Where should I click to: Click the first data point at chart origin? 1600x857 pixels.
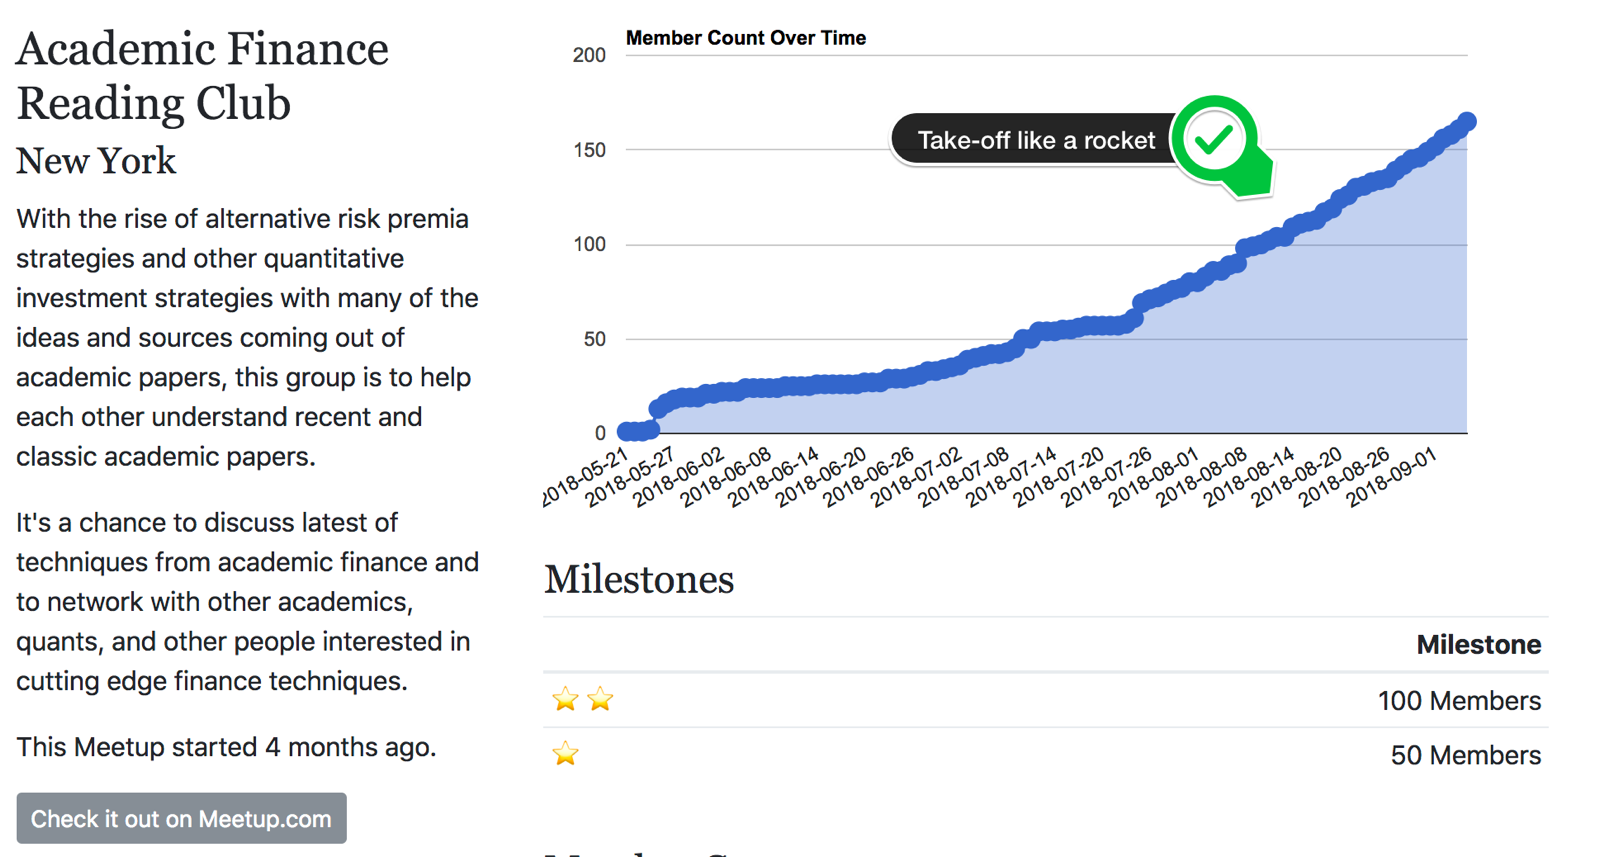627,432
